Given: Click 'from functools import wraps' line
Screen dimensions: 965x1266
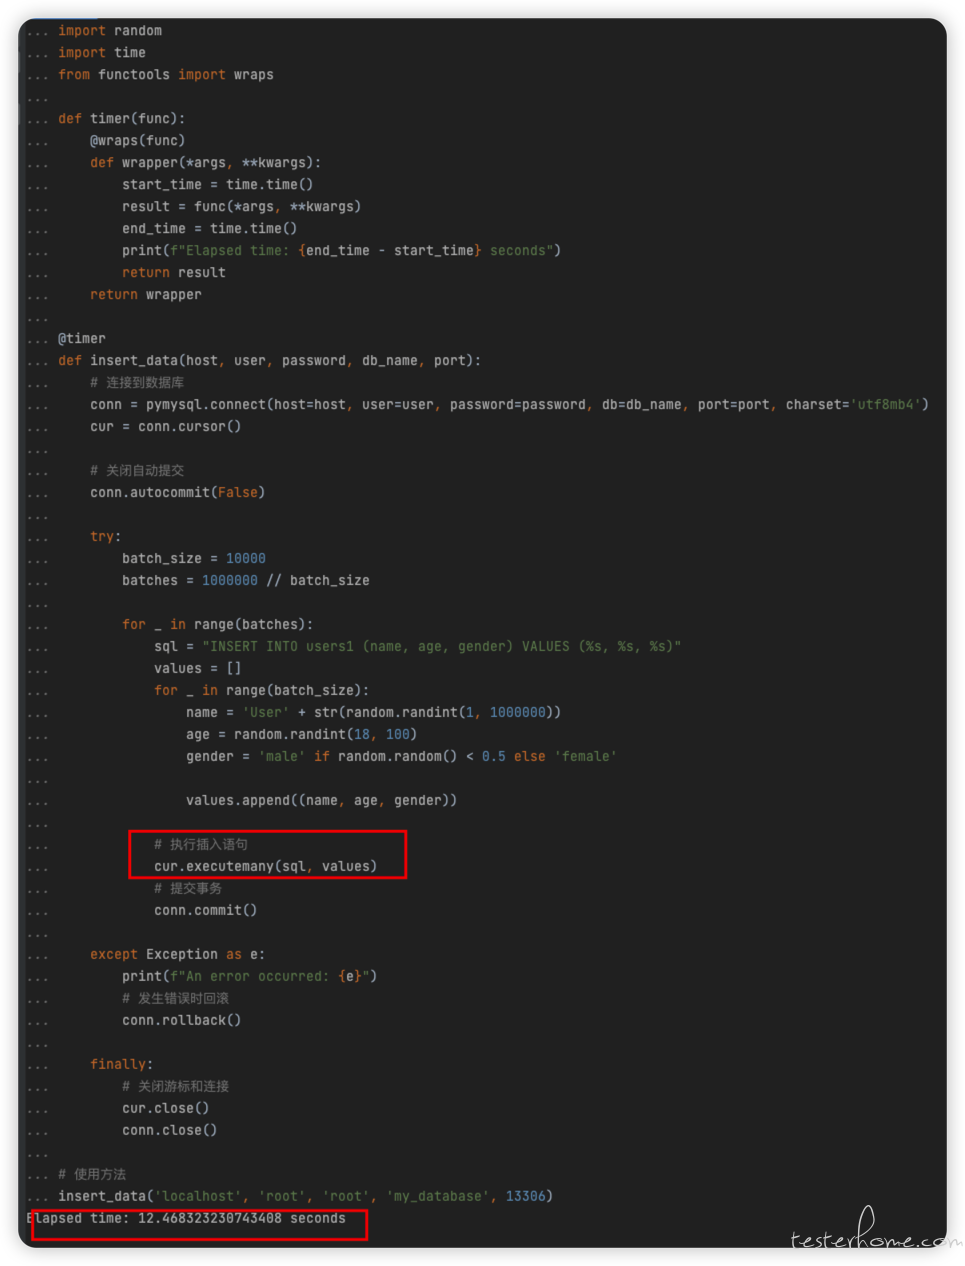Looking at the screenshot, I should (x=166, y=75).
